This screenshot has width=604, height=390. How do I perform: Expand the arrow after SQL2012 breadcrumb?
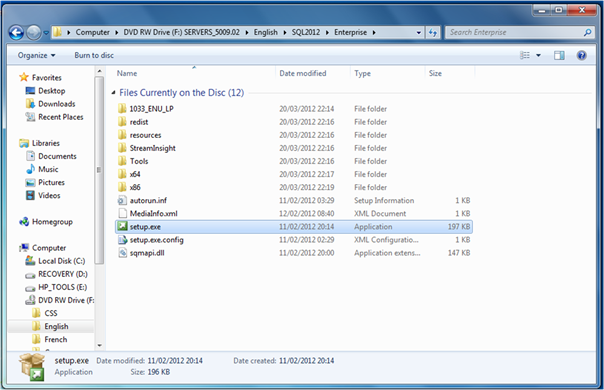327,33
